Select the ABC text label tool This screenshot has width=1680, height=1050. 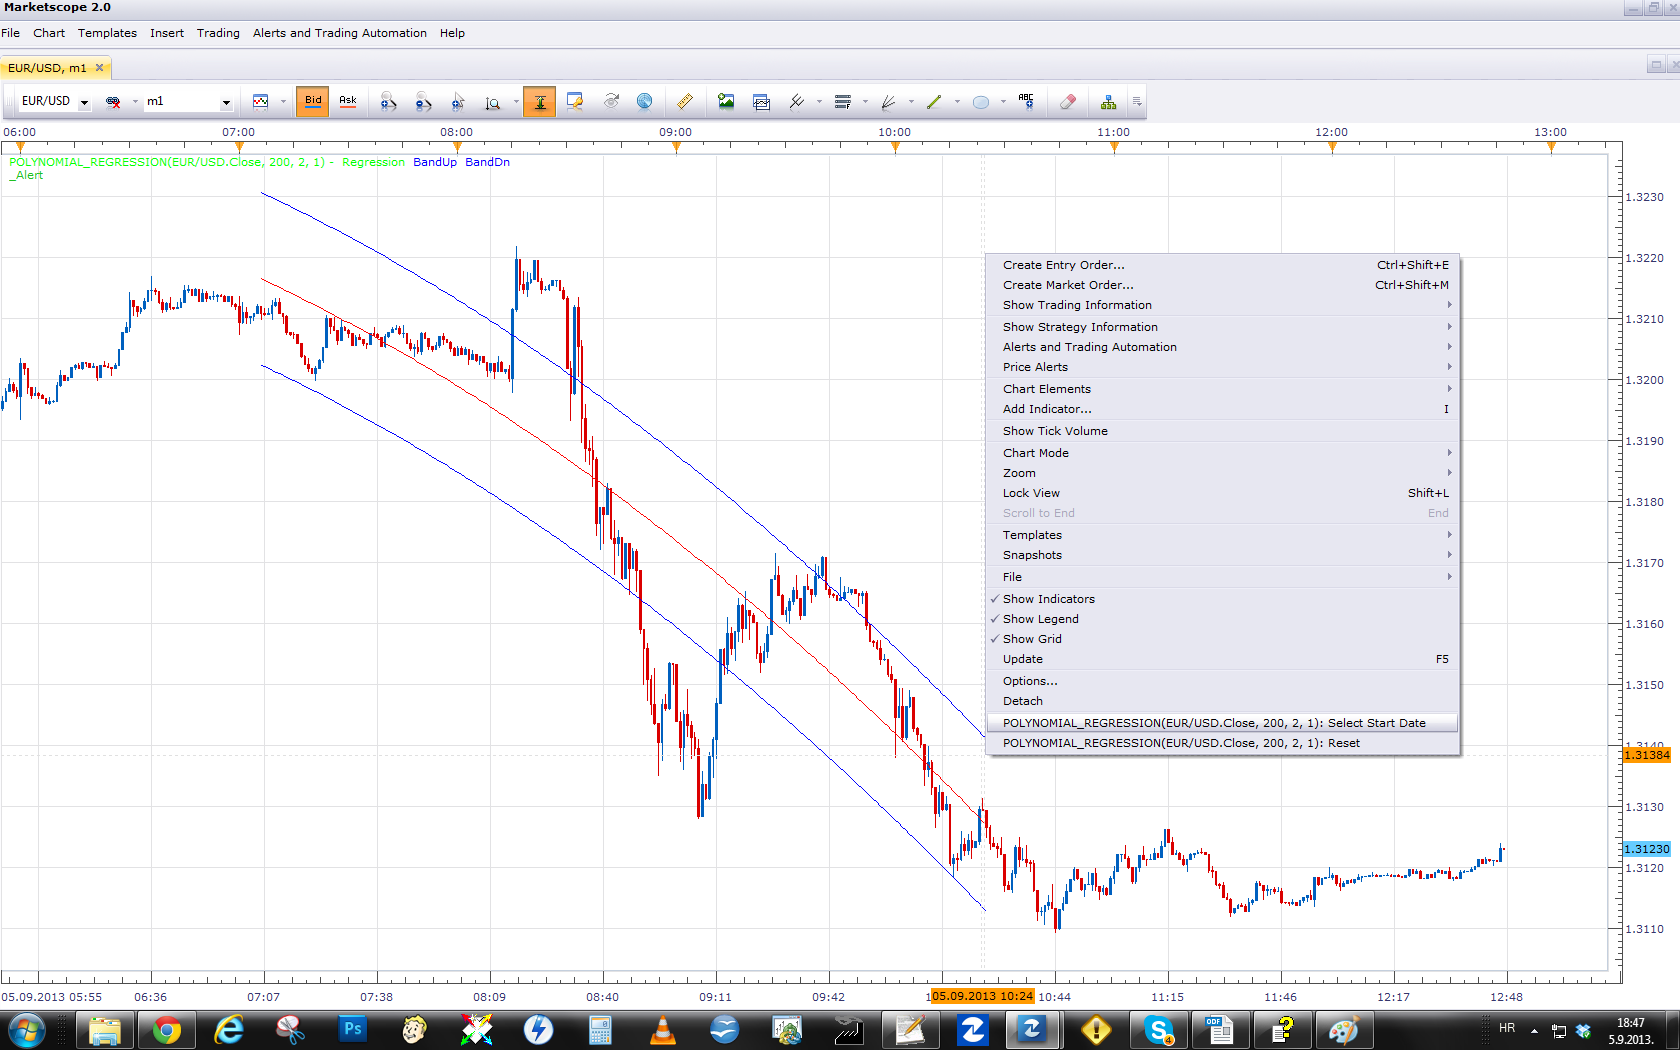pos(1026,101)
